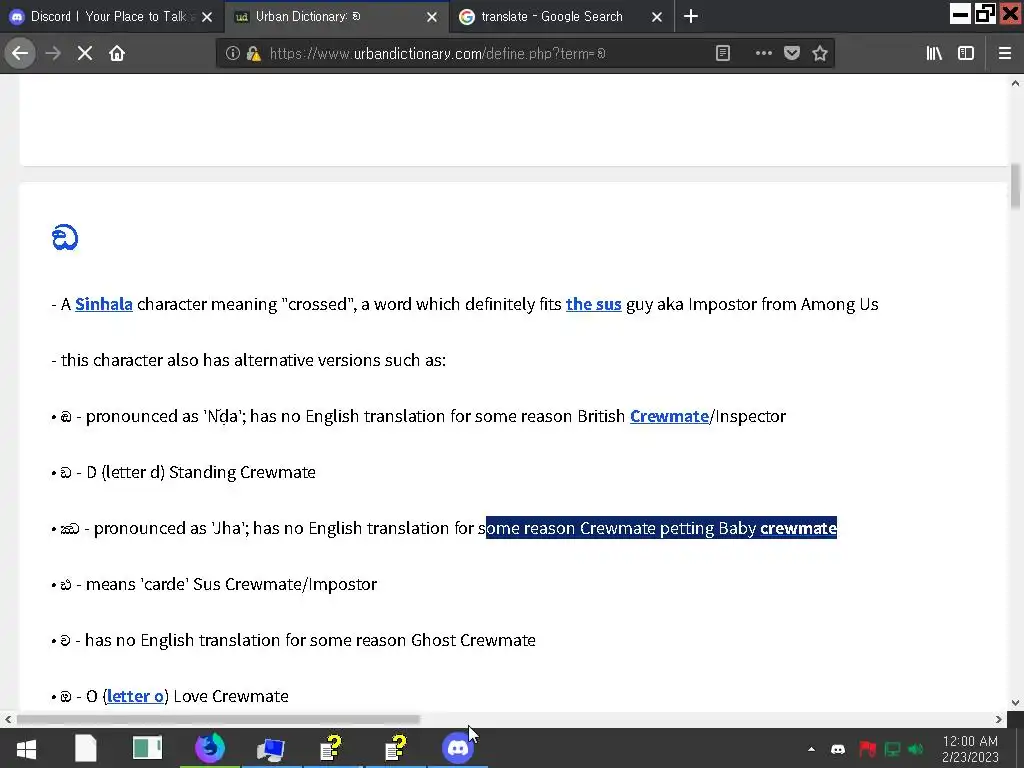This screenshot has height=768, width=1024.
Task: Click the vertical scrollbar thumb
Action: click(x=1016, y=187)
